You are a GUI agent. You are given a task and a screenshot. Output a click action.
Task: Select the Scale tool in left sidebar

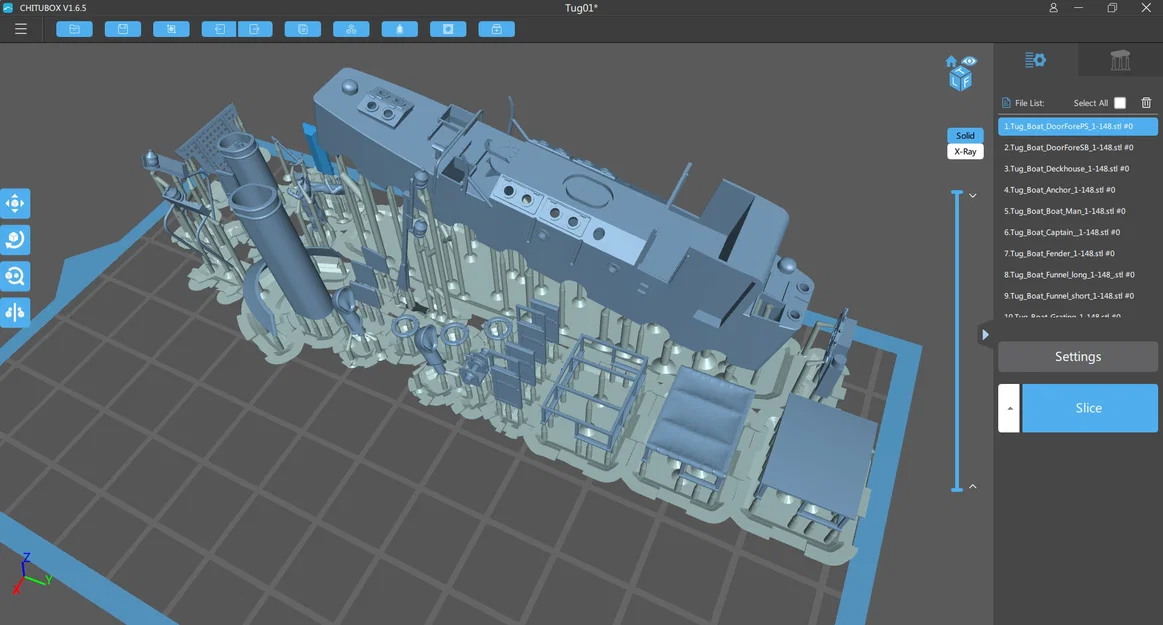point(15,276)
